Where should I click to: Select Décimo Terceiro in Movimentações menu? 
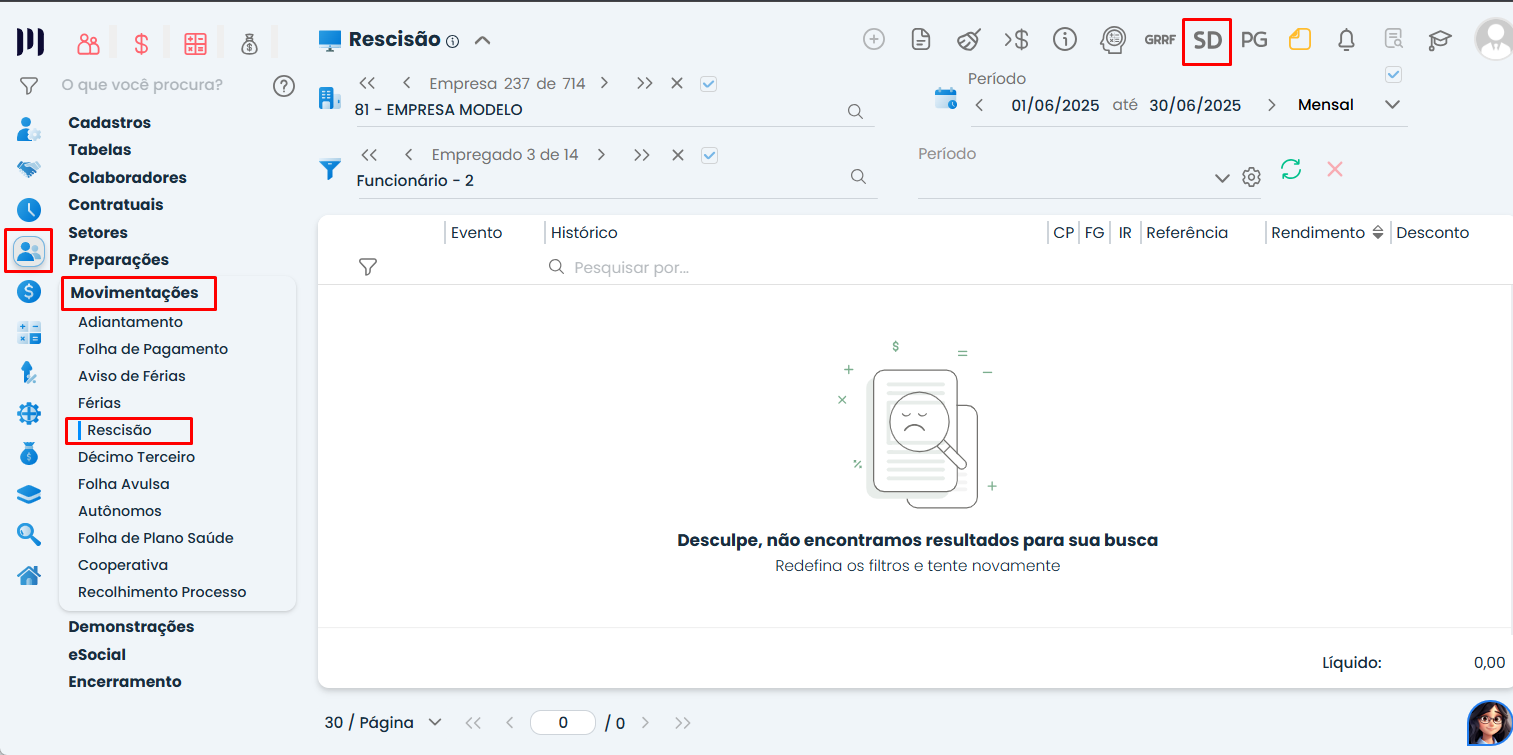pyautogui.click(x=136, y=457)
